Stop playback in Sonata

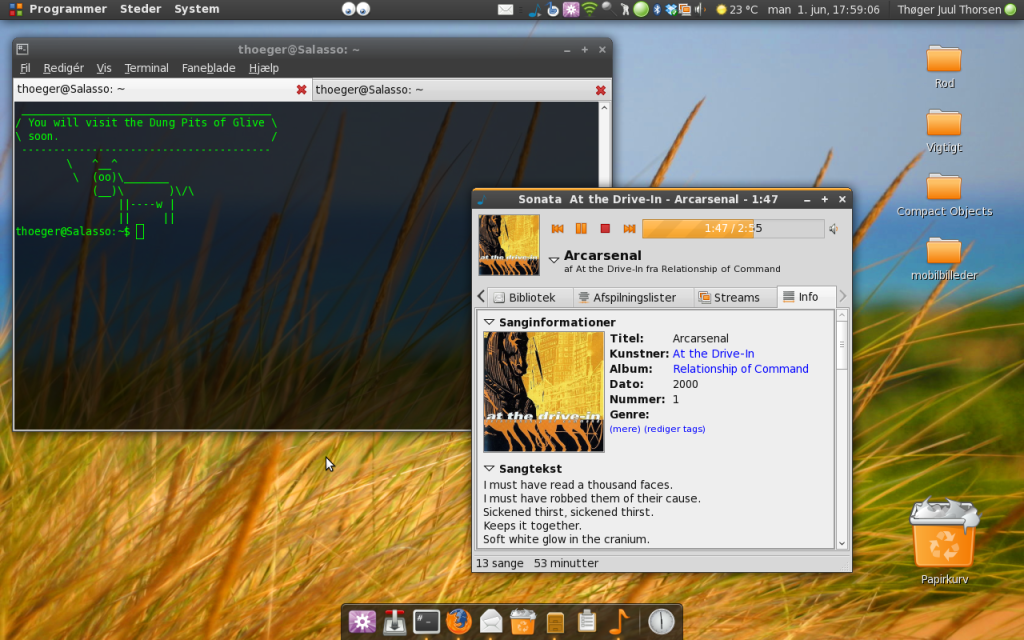tap(605, 229)
